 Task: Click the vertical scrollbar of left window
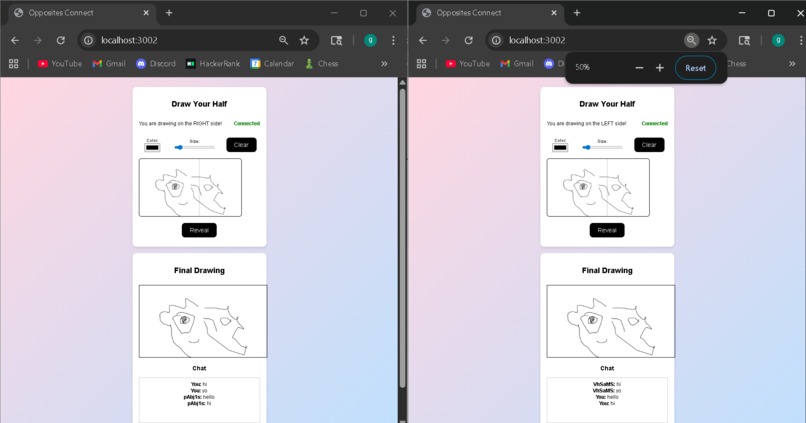pyautogui.click(x=402, y=240)
